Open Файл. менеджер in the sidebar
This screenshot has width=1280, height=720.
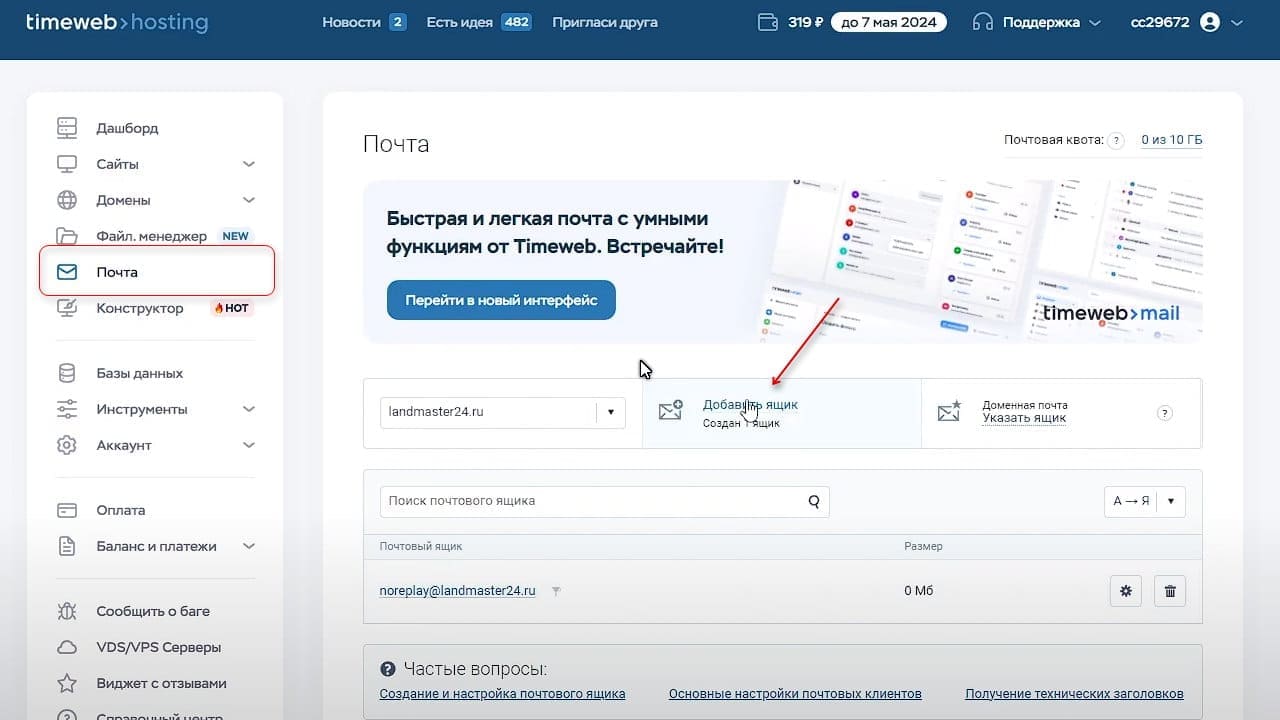(x=151, y=236)
